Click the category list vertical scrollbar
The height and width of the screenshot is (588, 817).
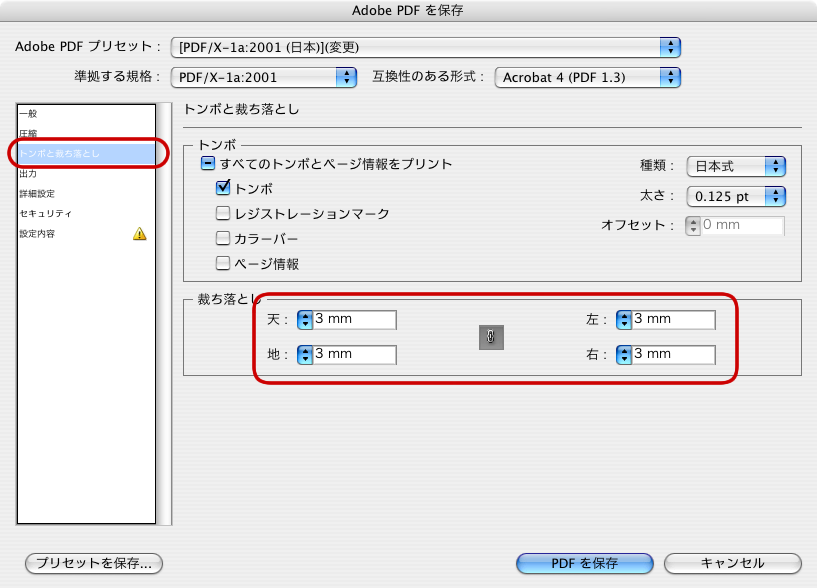click(x=165, y=314)
